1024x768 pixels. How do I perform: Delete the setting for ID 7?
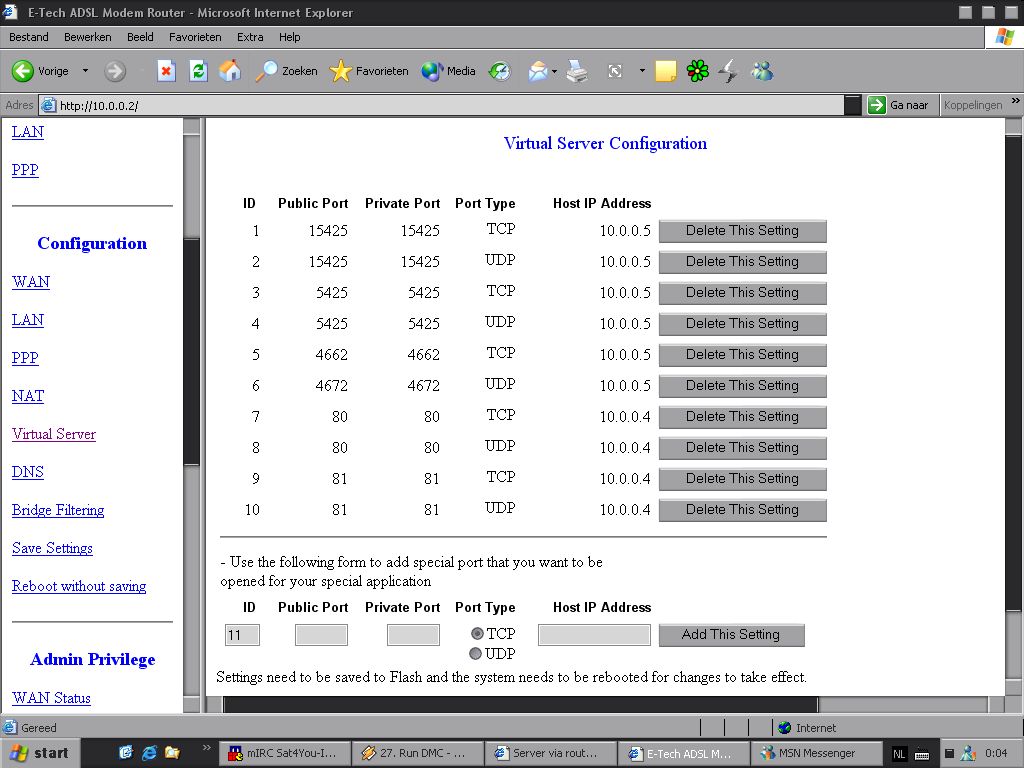[742, 417]
